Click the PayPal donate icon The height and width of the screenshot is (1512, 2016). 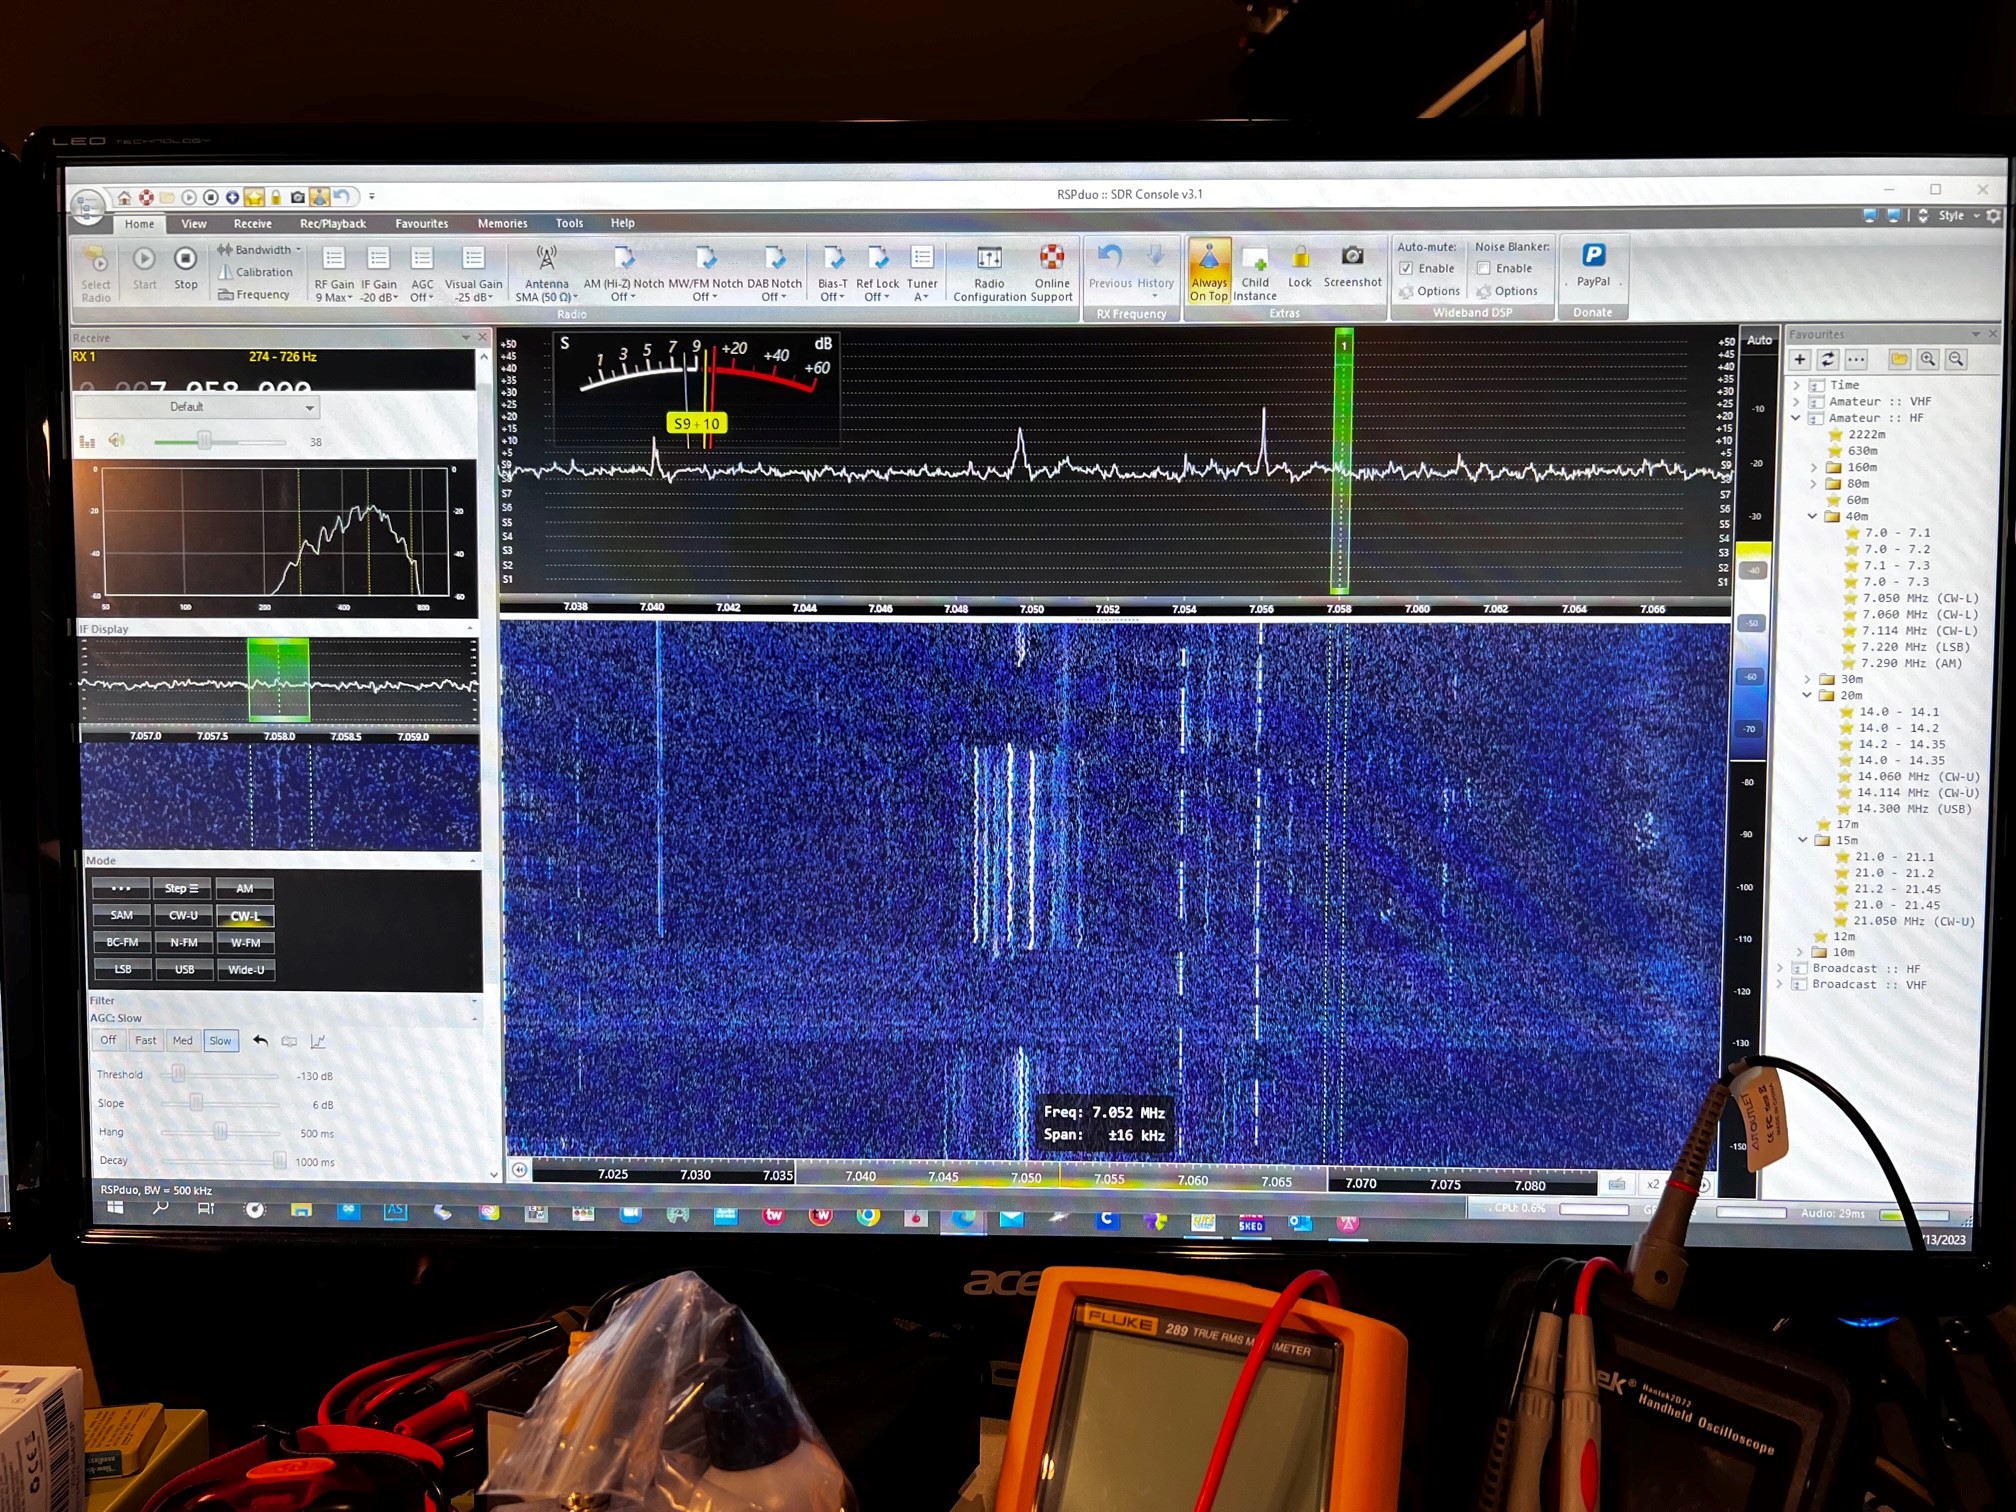[x=1592, y=257]
